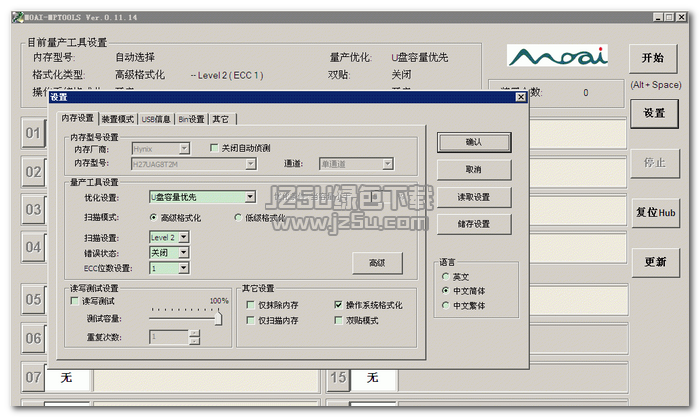This screenshot has height=417, width=700.
Task: Click the port 15 slot button
Action: (338, 378)
